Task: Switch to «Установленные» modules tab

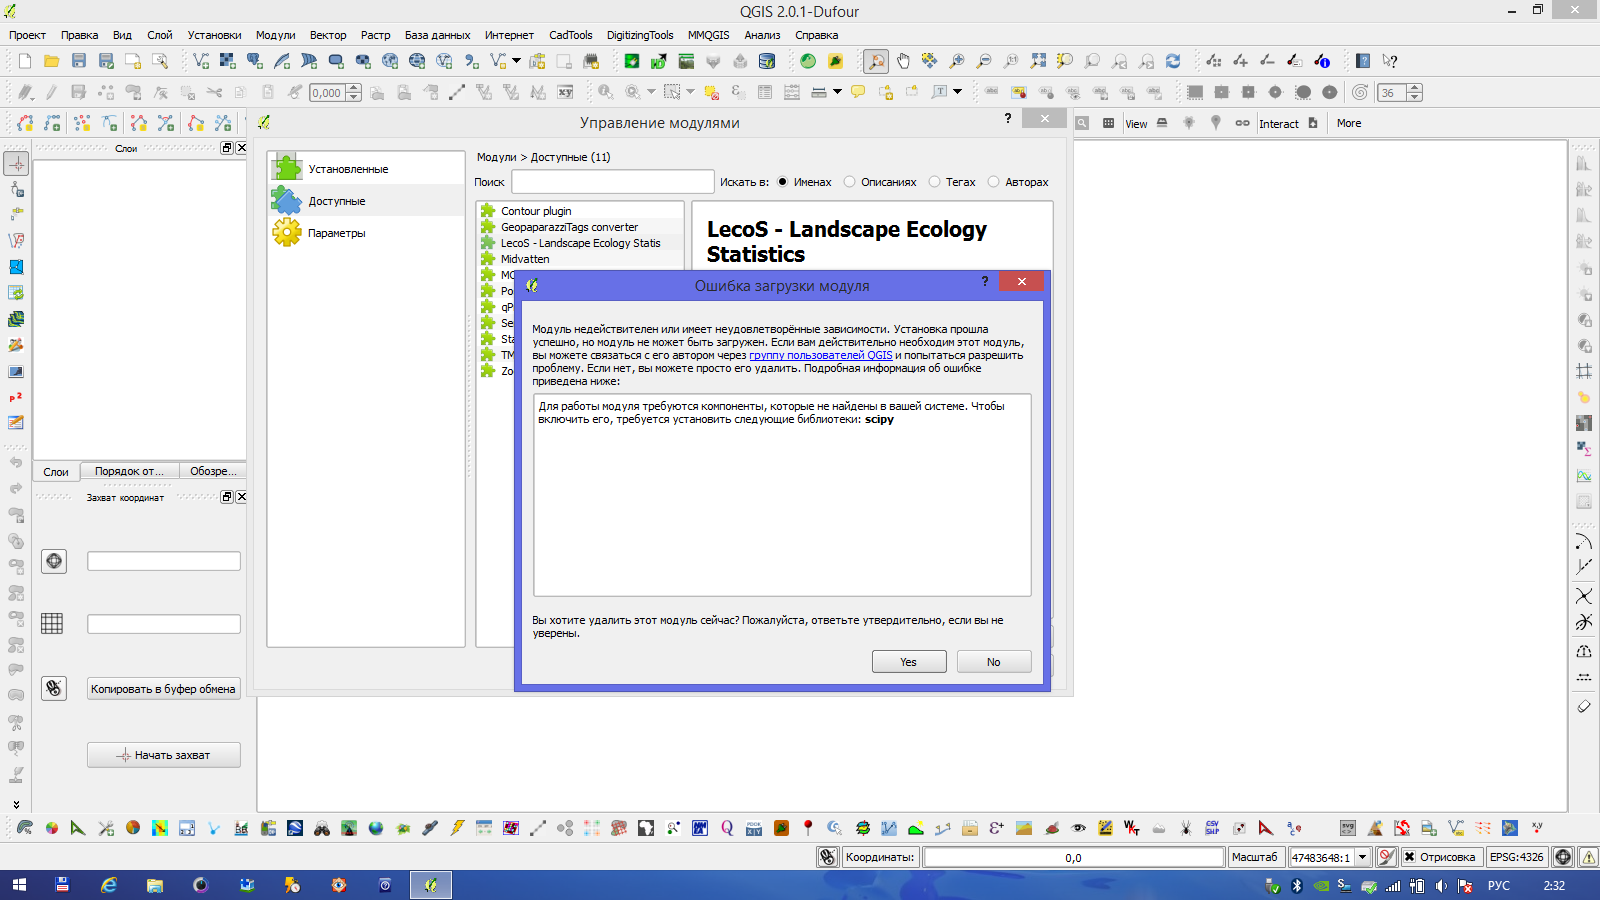Action: pyautogui.click(x=366, y=169)
